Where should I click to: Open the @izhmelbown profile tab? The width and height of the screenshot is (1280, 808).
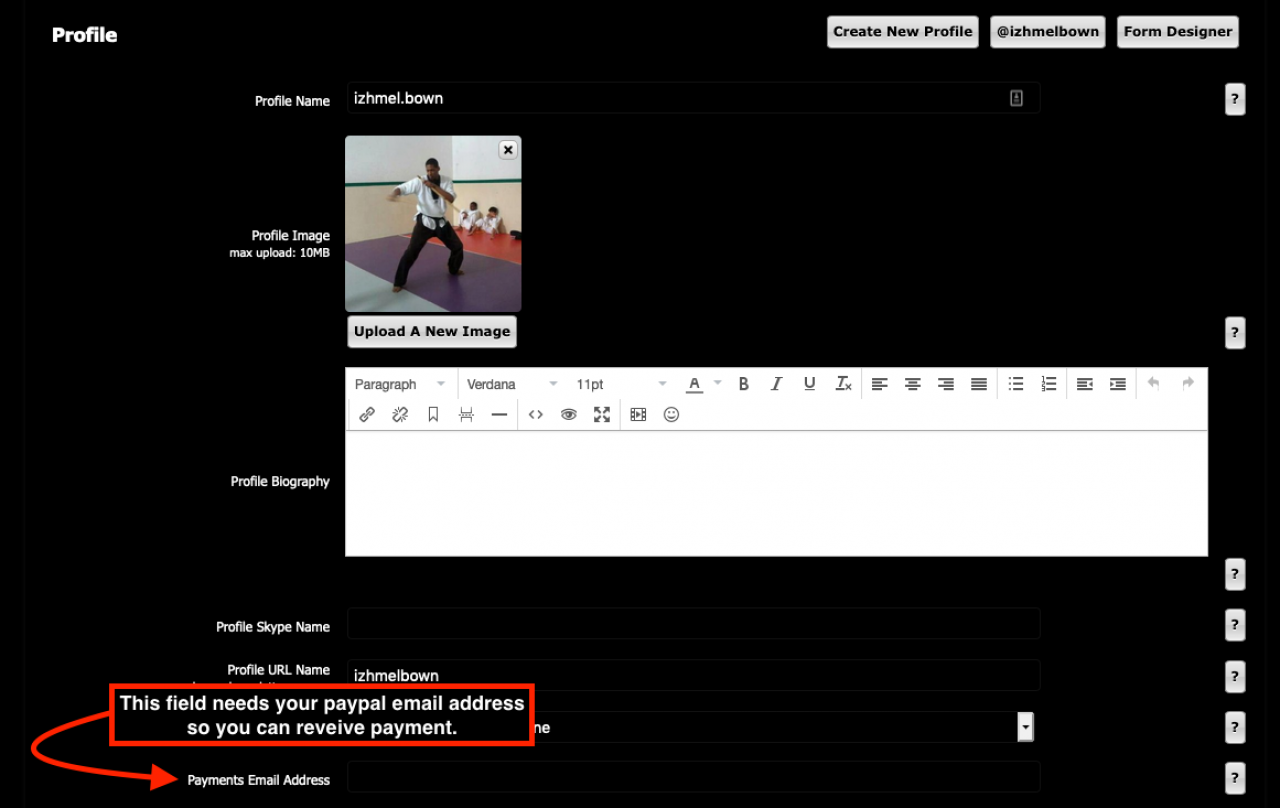point(1047,32)
